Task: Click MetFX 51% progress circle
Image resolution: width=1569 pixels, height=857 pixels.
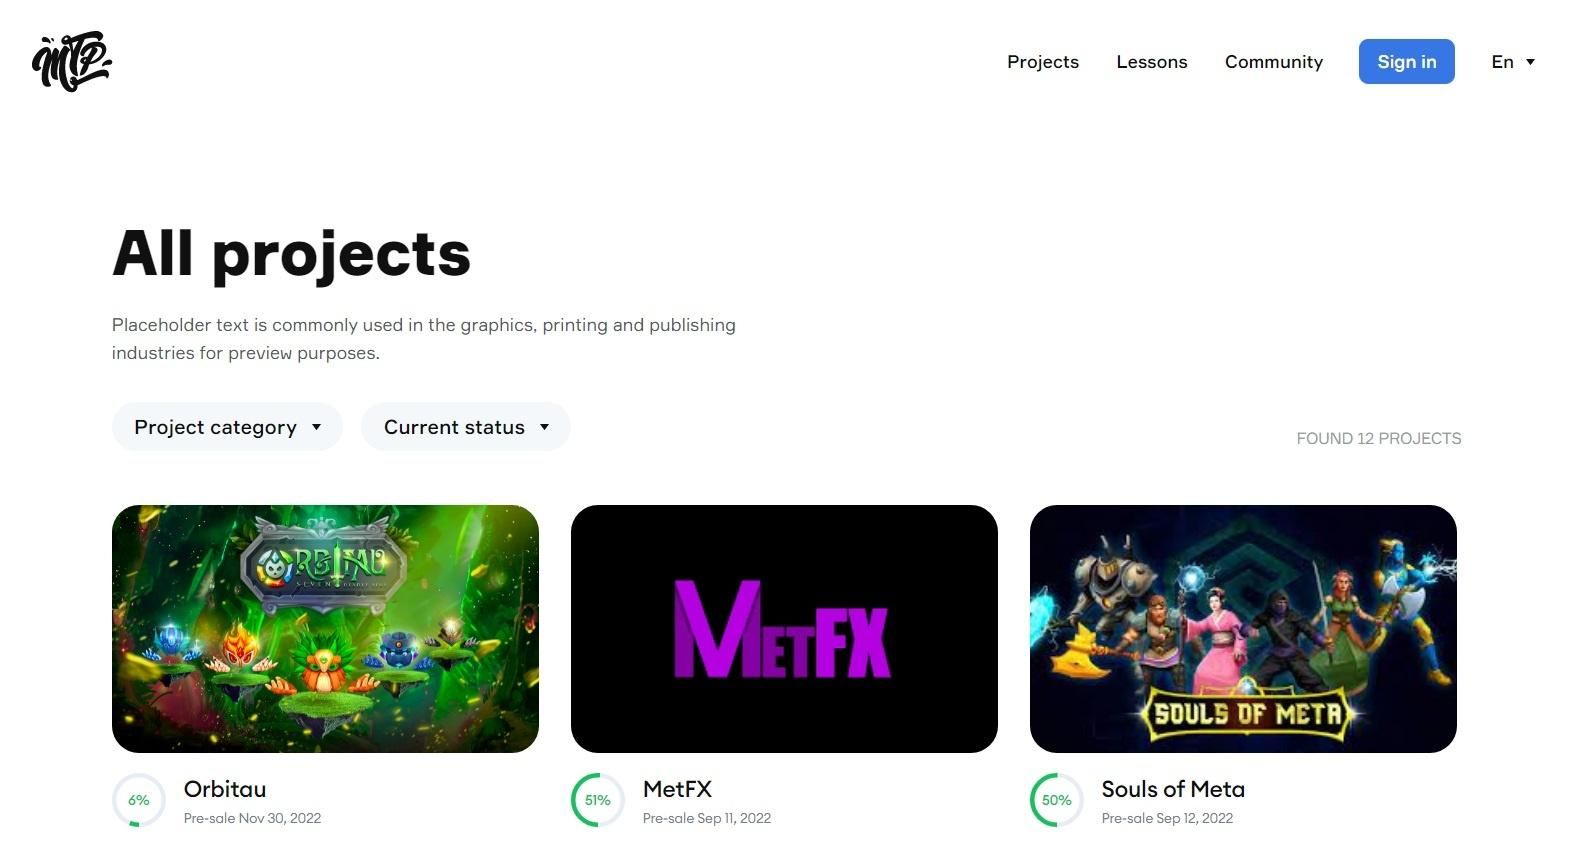Action: click(597, 800)
